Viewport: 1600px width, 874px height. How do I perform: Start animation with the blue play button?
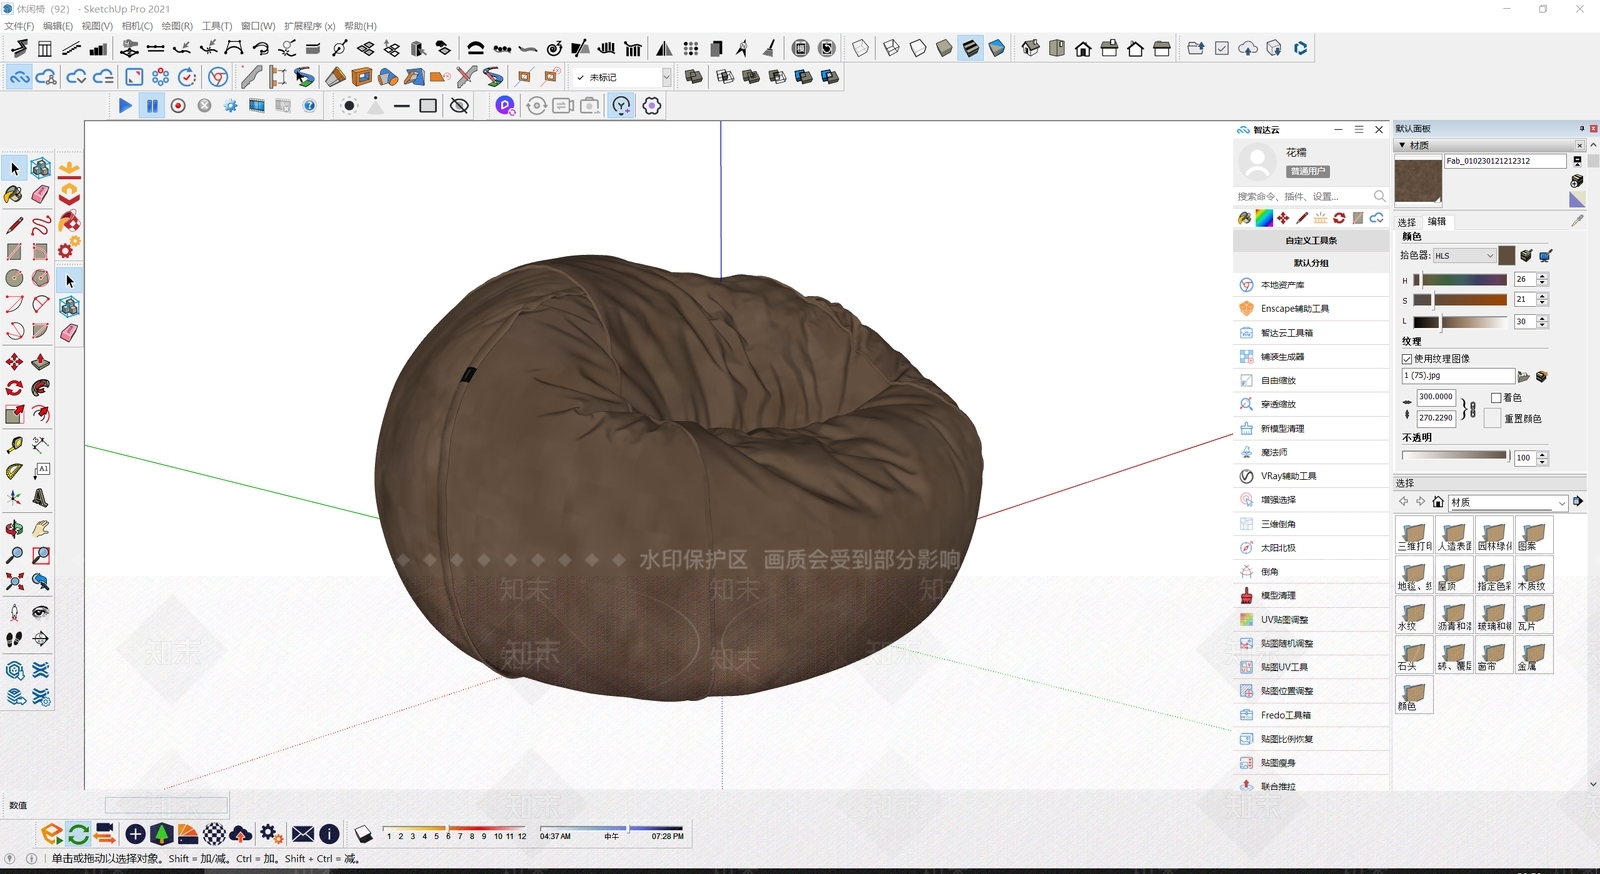point(125,105)
